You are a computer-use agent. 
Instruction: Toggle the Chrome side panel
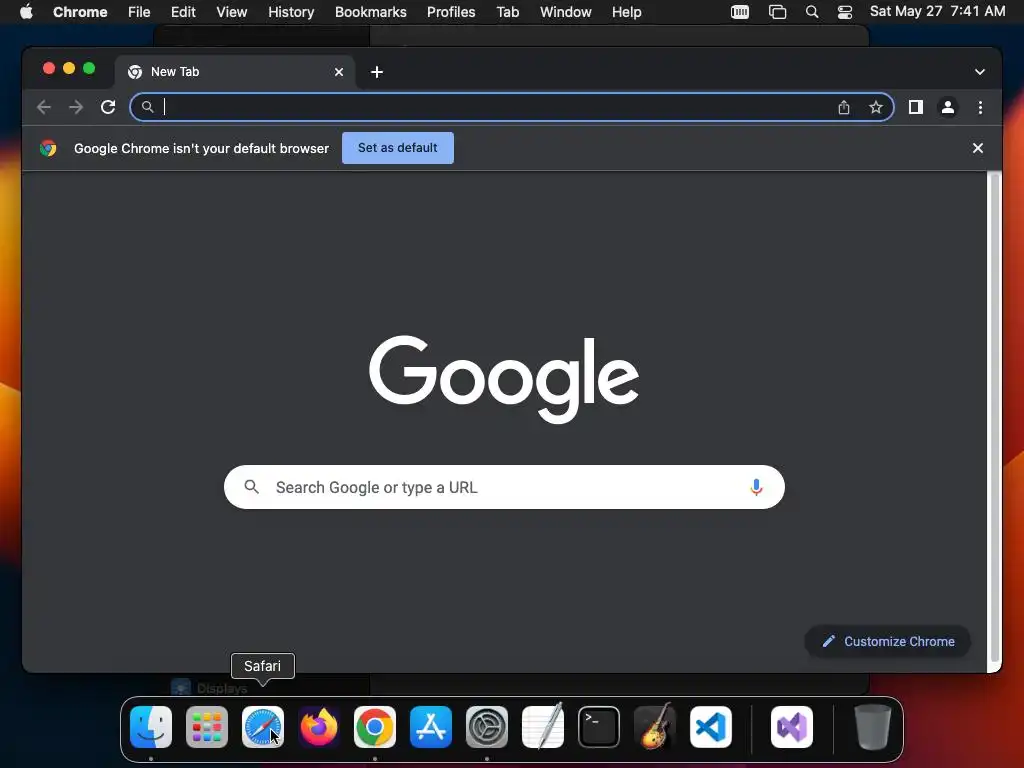tap(916, 107)
